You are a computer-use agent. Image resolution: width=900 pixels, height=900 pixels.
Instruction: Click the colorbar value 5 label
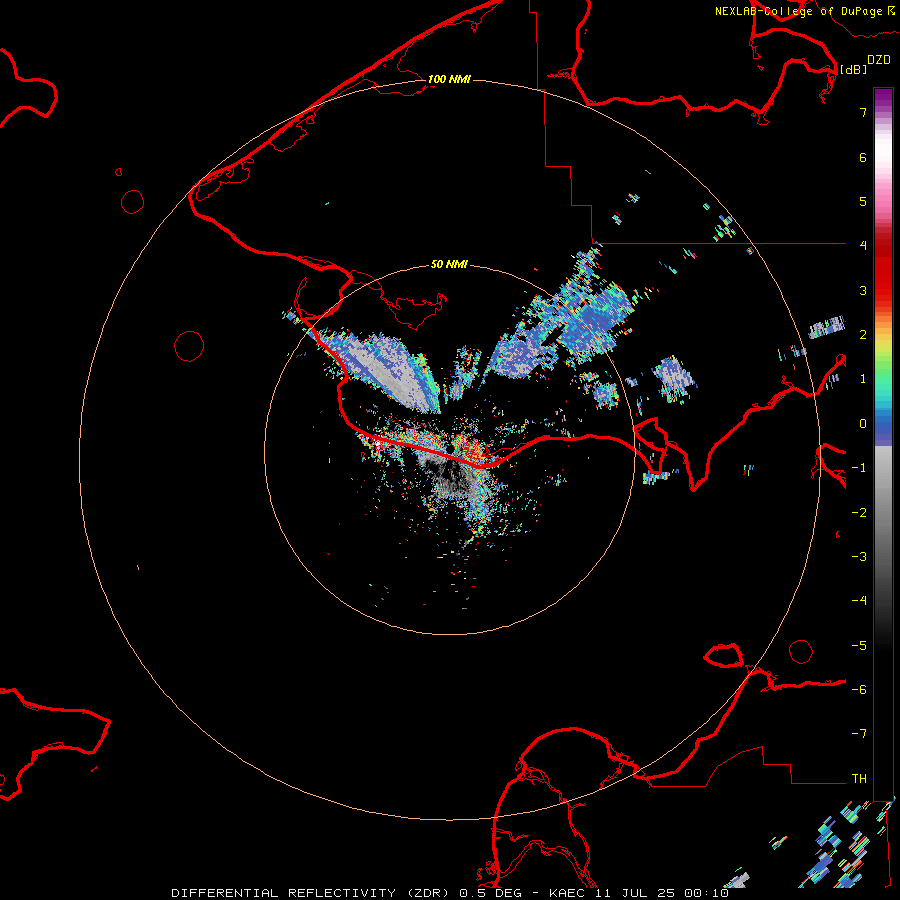pos(863,201)
